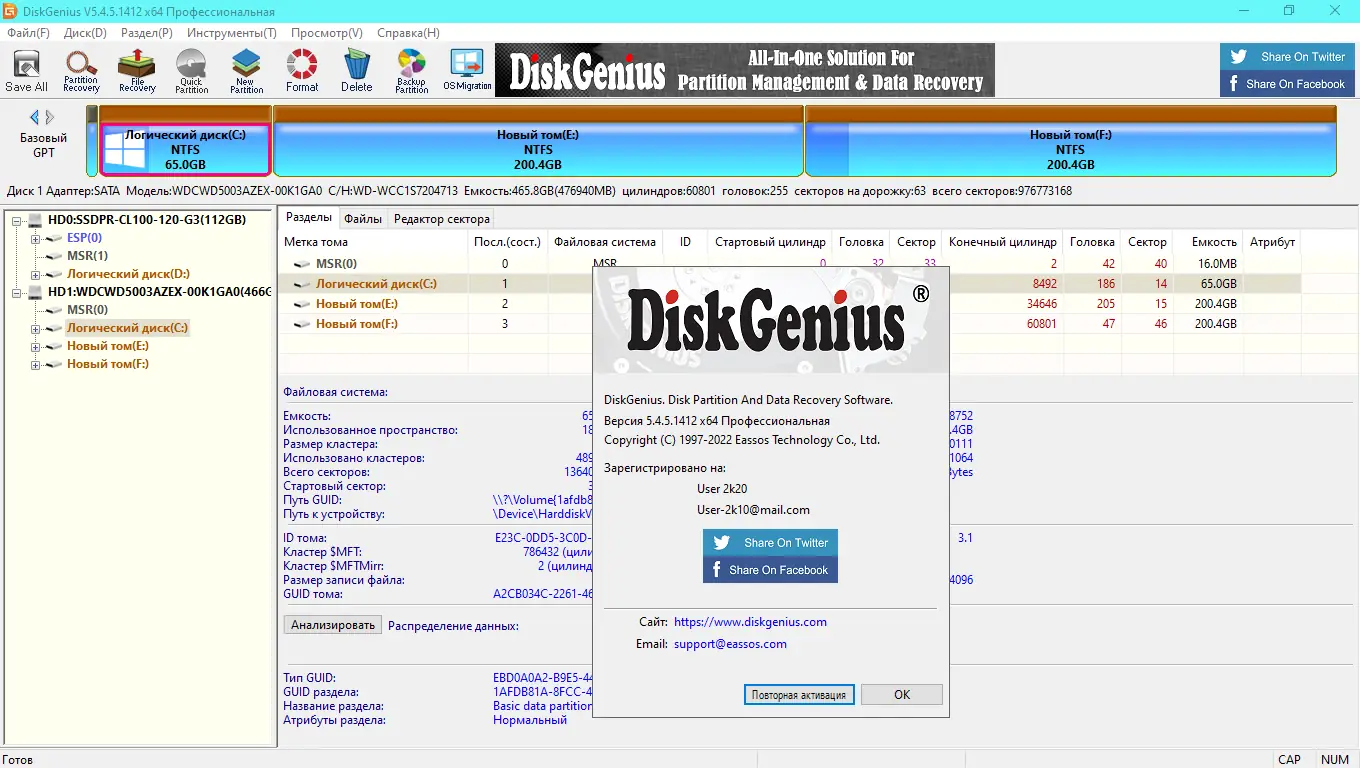This screenshot has width=1360, height=768.
Task: Click the Format toolbar icon
Action: click(x=301, y=71)
